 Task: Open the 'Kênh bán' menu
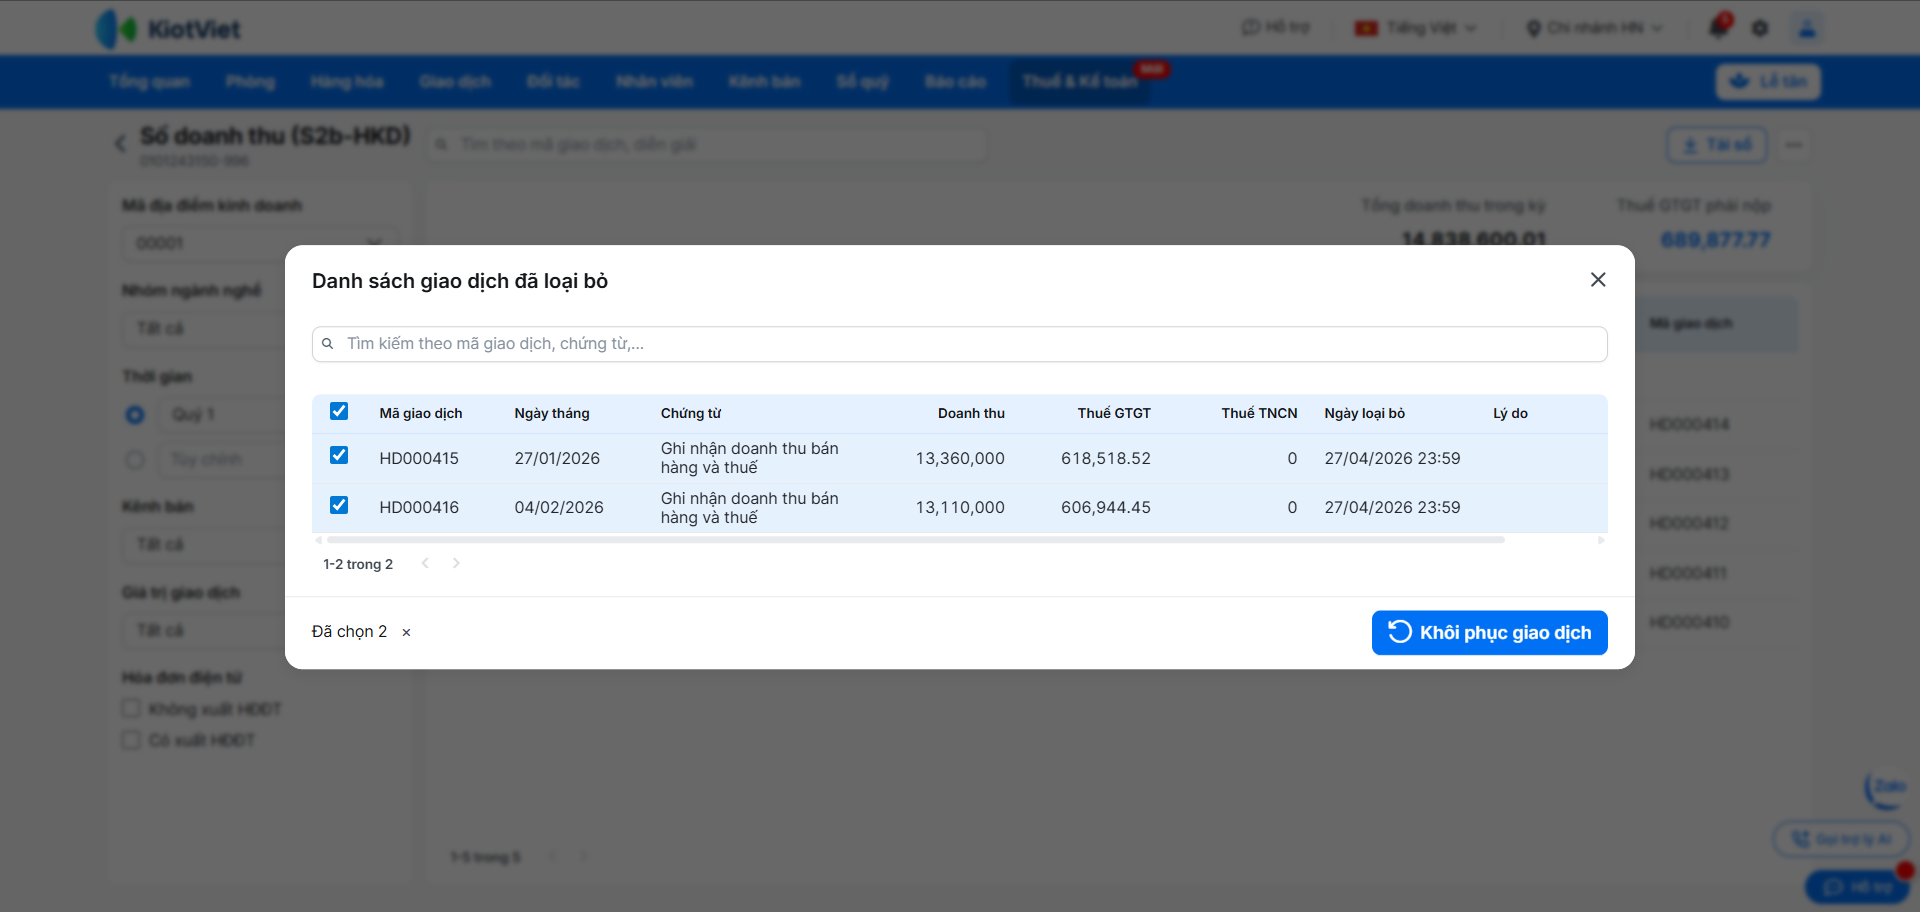(764, 81)
